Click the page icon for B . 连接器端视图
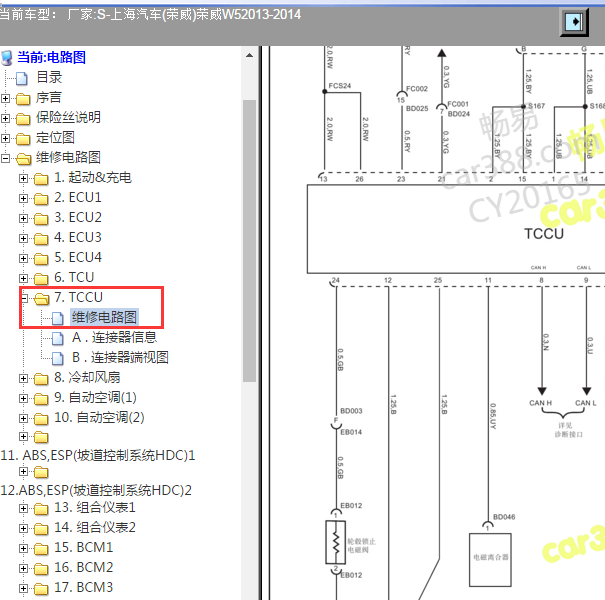The height and width of the screenshot is (600, 605). [x=58, y=358]
